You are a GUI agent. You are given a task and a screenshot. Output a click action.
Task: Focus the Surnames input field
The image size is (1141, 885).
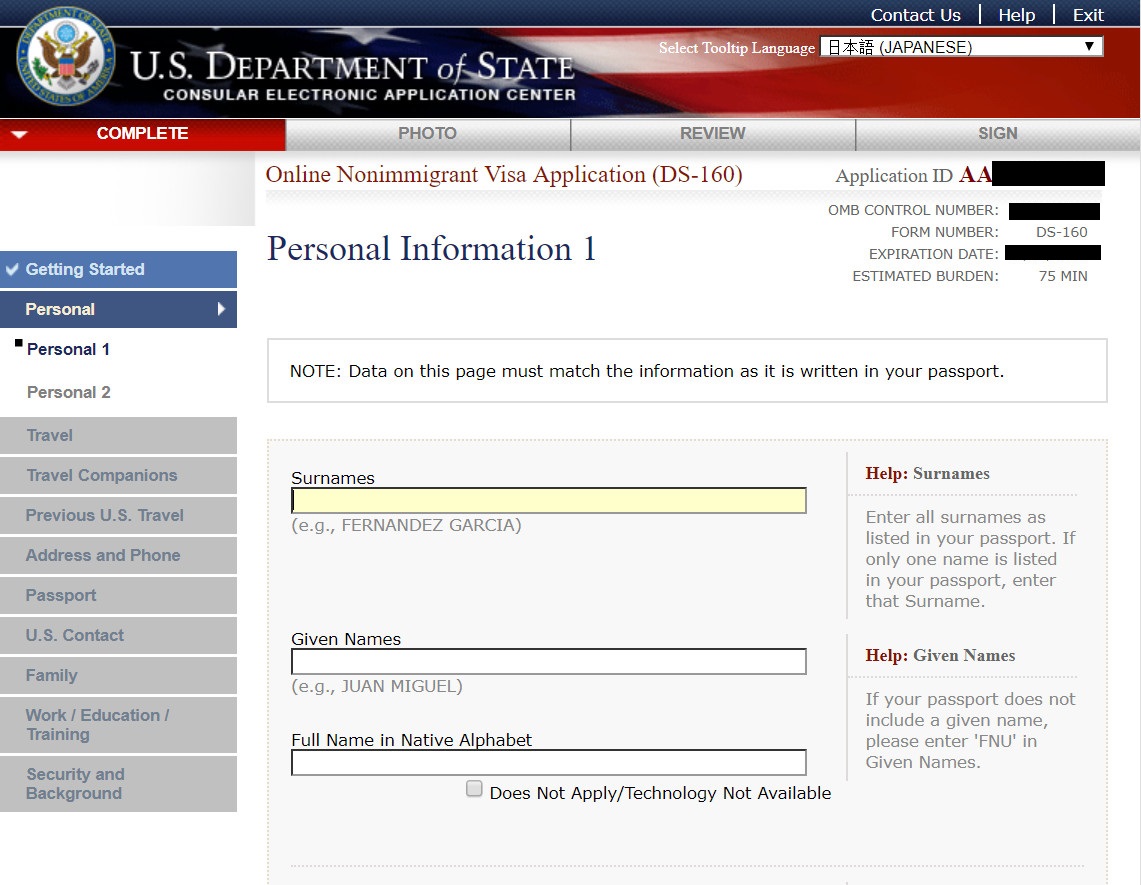point(549,501)
